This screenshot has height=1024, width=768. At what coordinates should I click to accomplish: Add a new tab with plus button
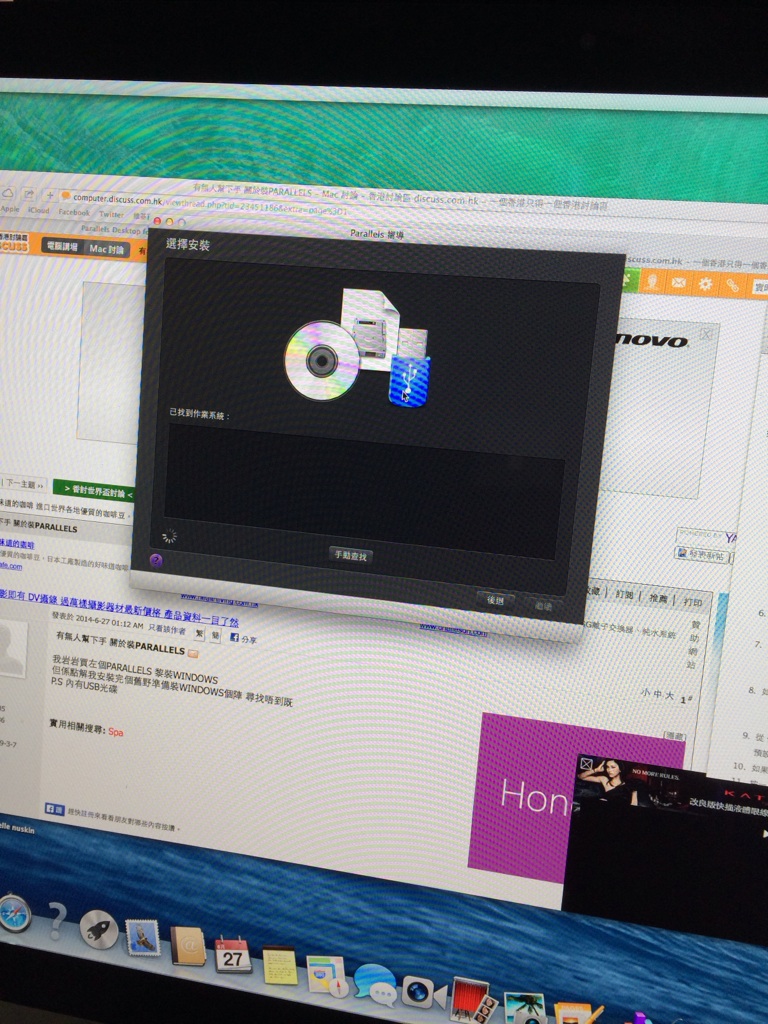click(49, 195)
